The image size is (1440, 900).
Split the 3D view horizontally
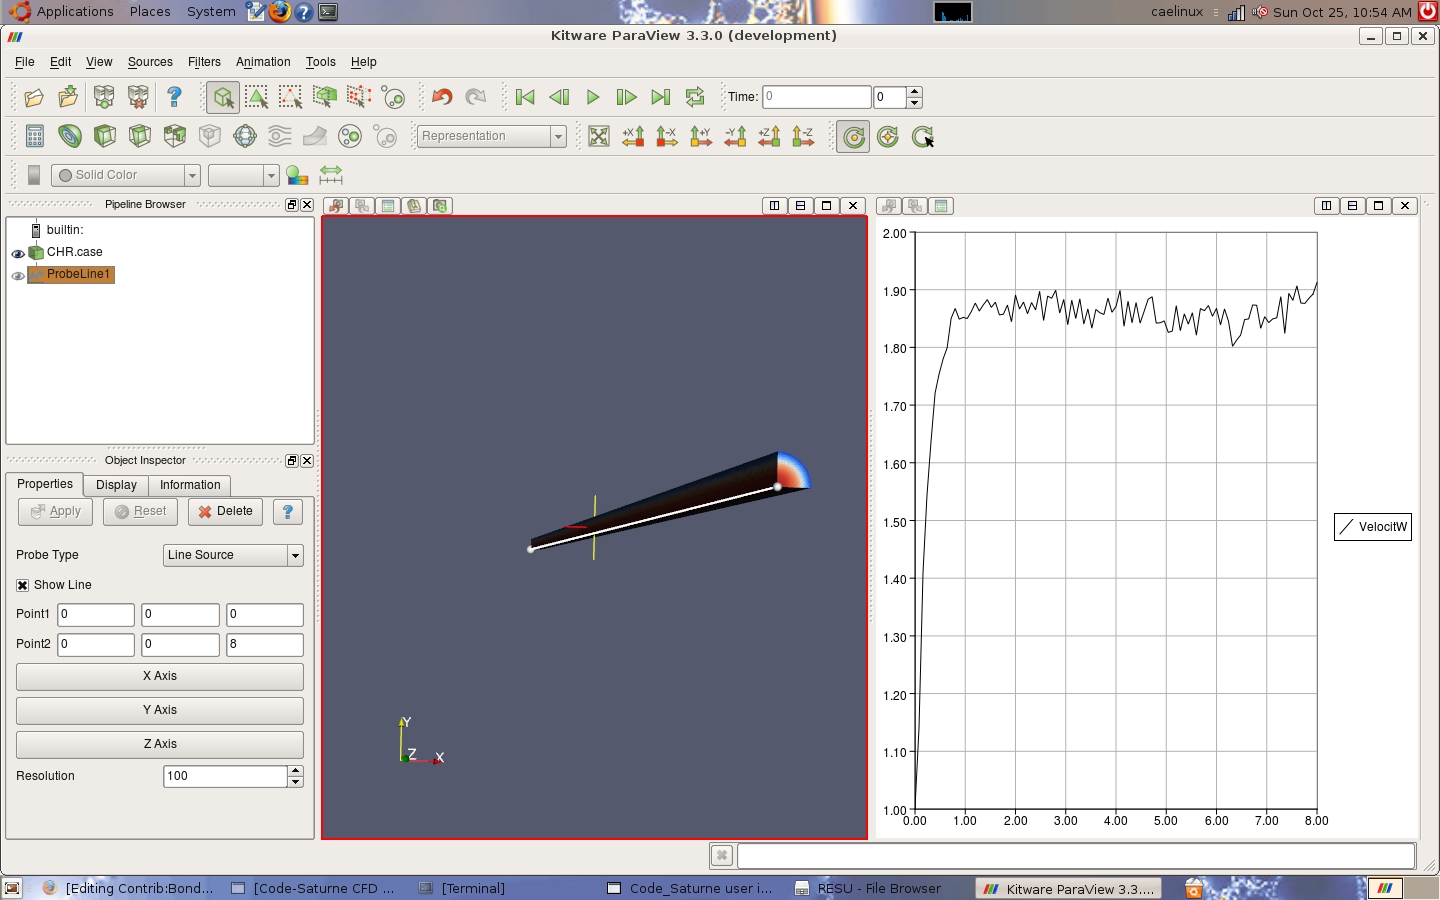[x=774, y=206]
